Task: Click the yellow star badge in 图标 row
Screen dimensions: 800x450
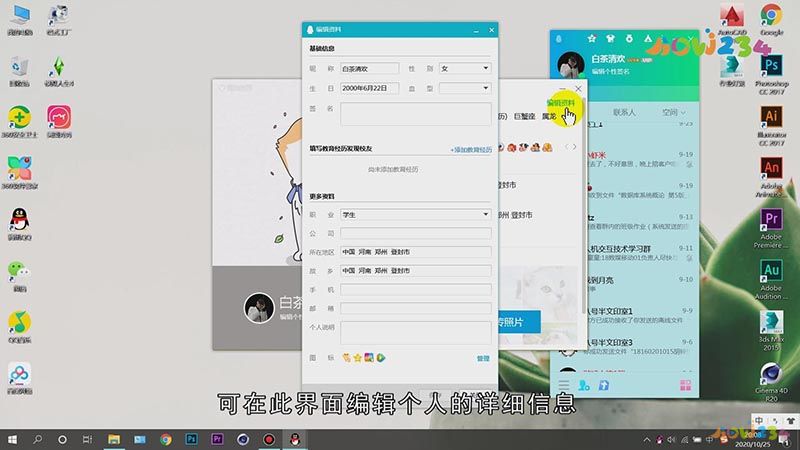Action: (358, 358)
